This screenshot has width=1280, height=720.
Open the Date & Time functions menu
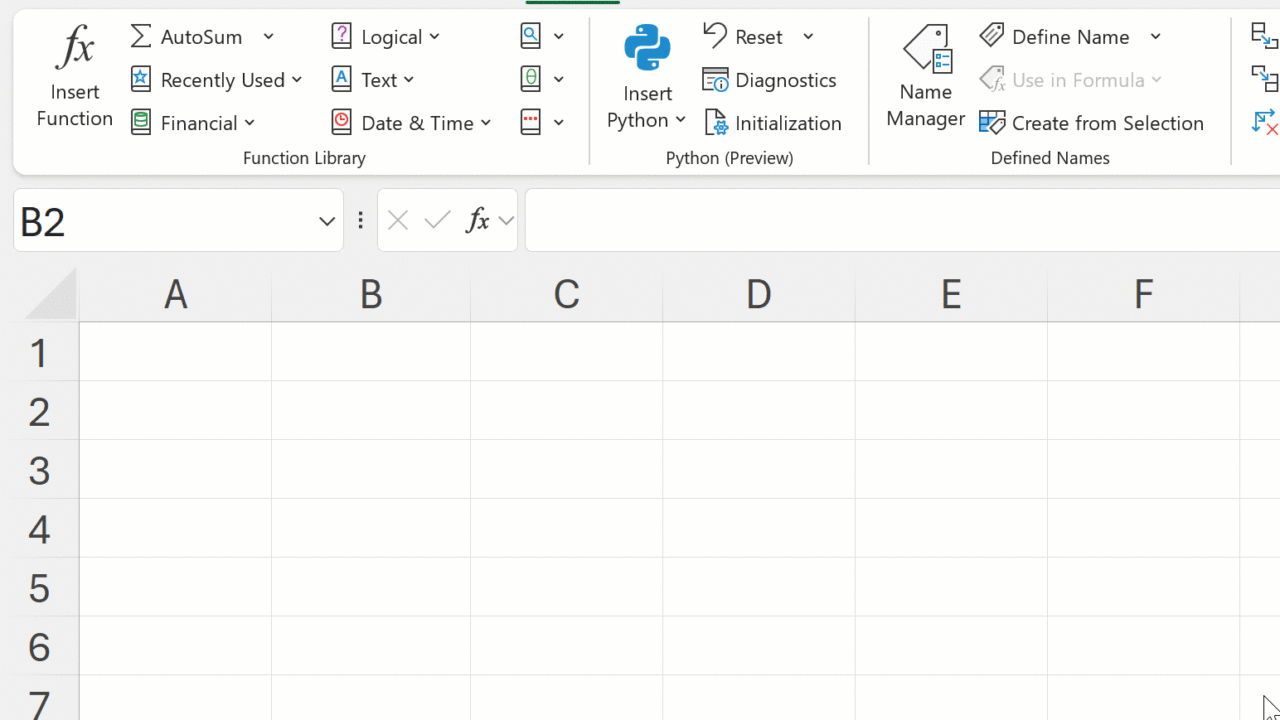tap(413, 123)
